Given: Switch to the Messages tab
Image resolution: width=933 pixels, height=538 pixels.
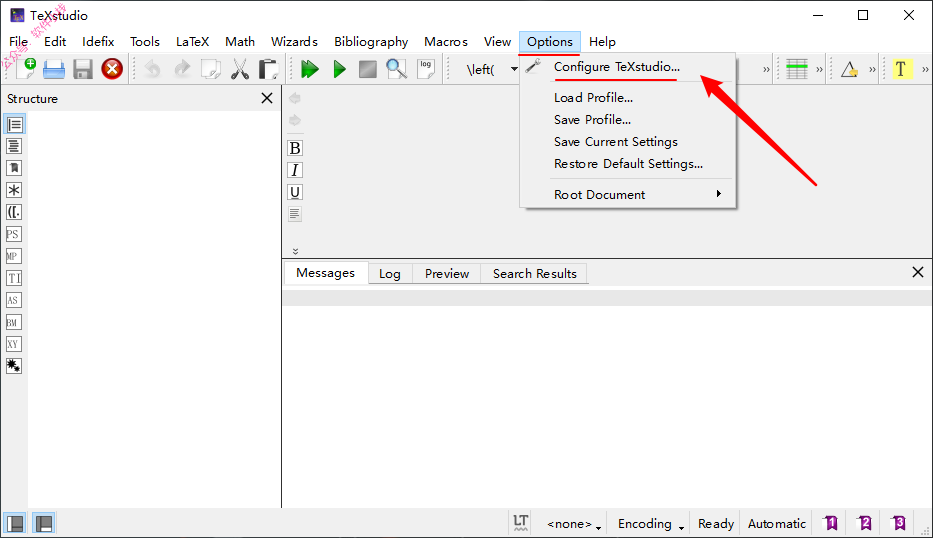Looking at the screenshot, I should [x=325, y=273].
